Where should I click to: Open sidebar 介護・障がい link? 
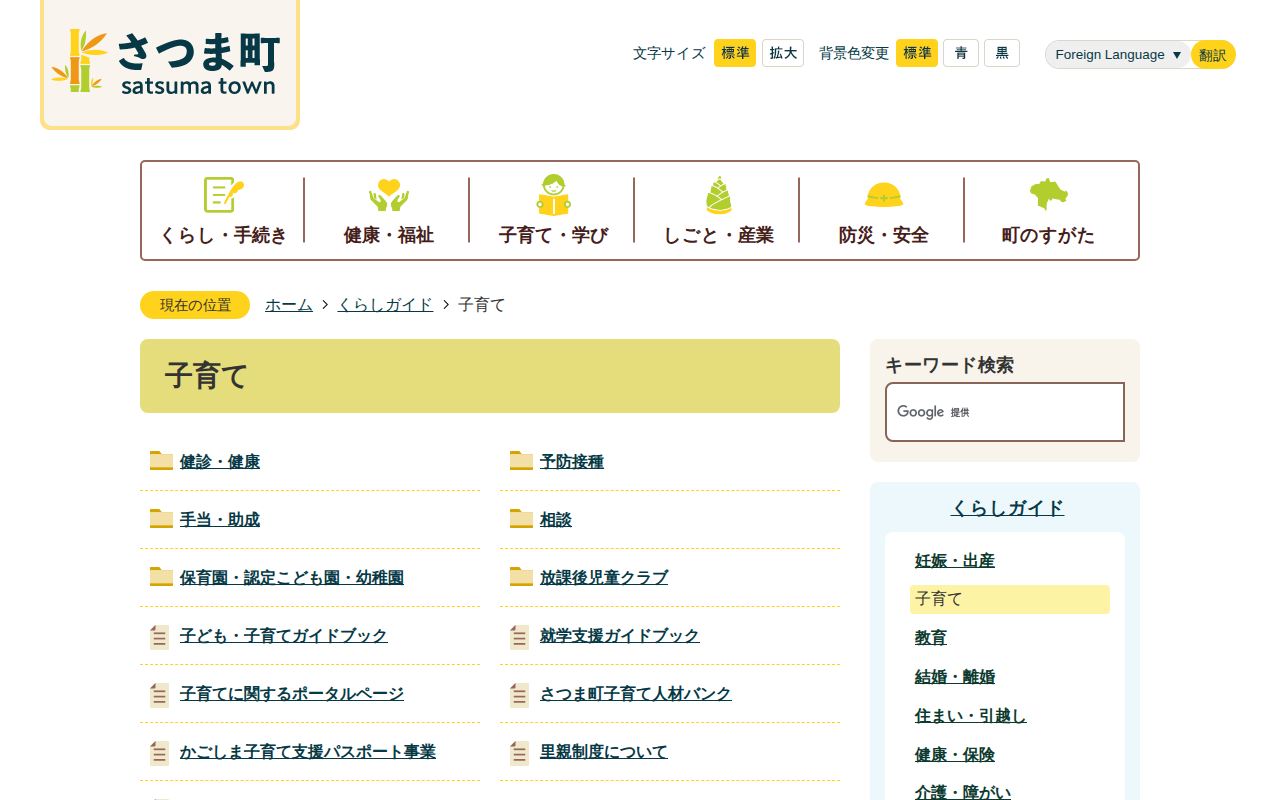[963, 792]
